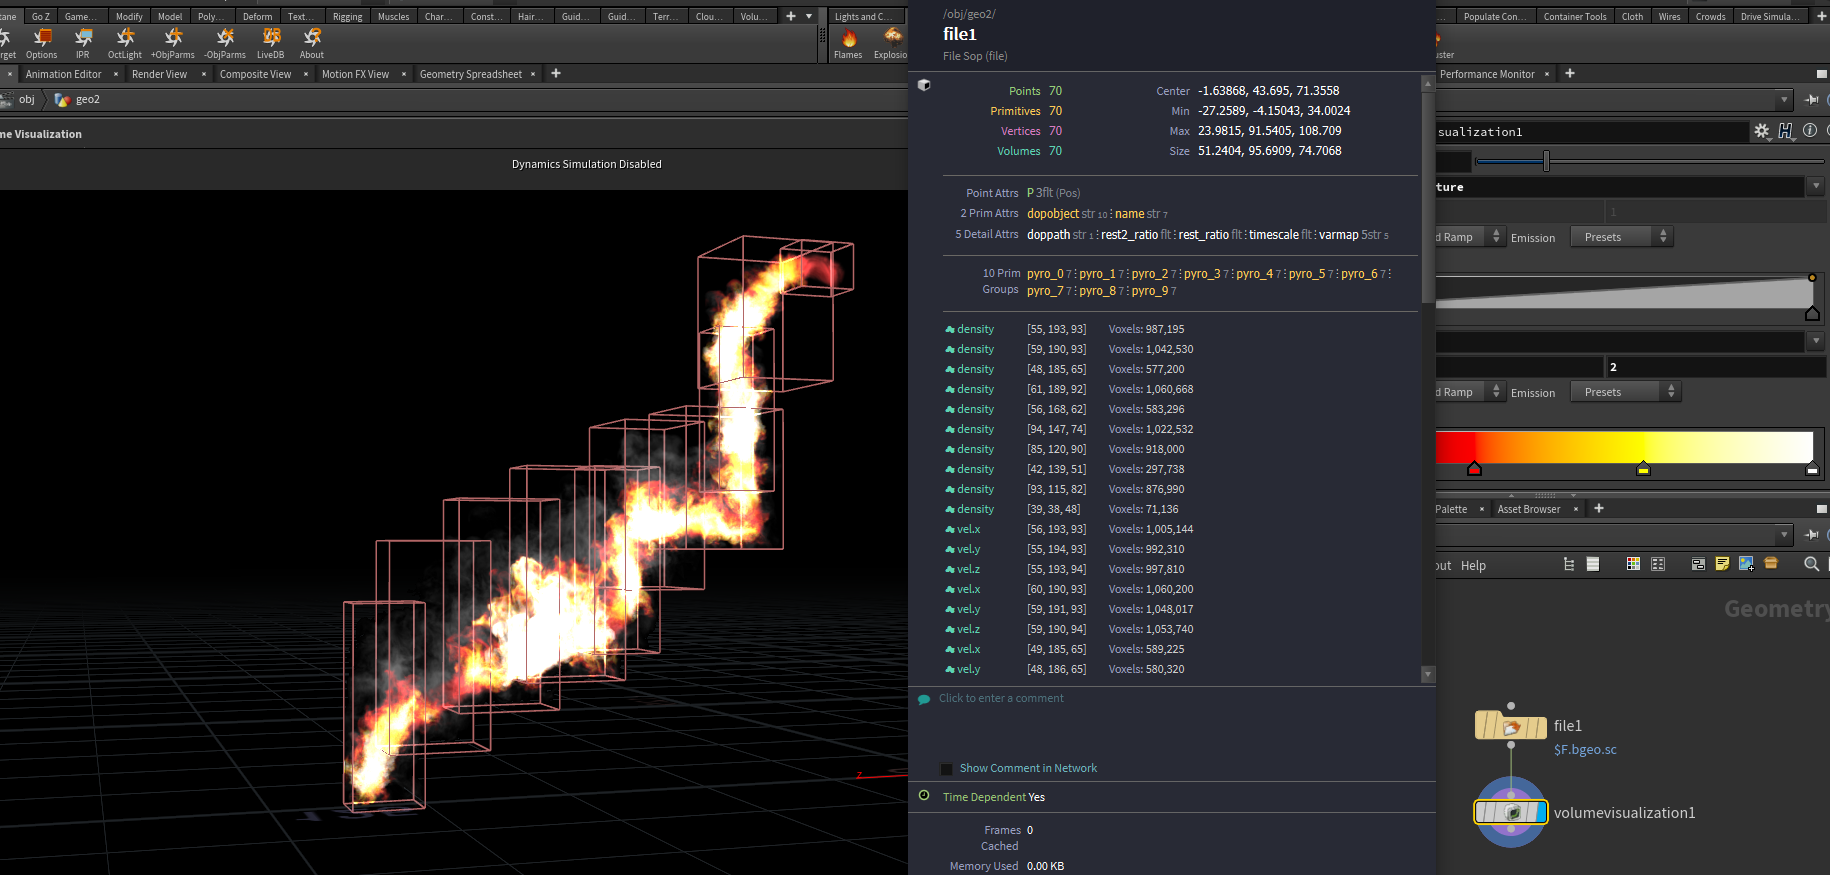Toggle display flag on volumevisualization1 node
This screenshot has height=875, width=1830.
coord(1539,813)
